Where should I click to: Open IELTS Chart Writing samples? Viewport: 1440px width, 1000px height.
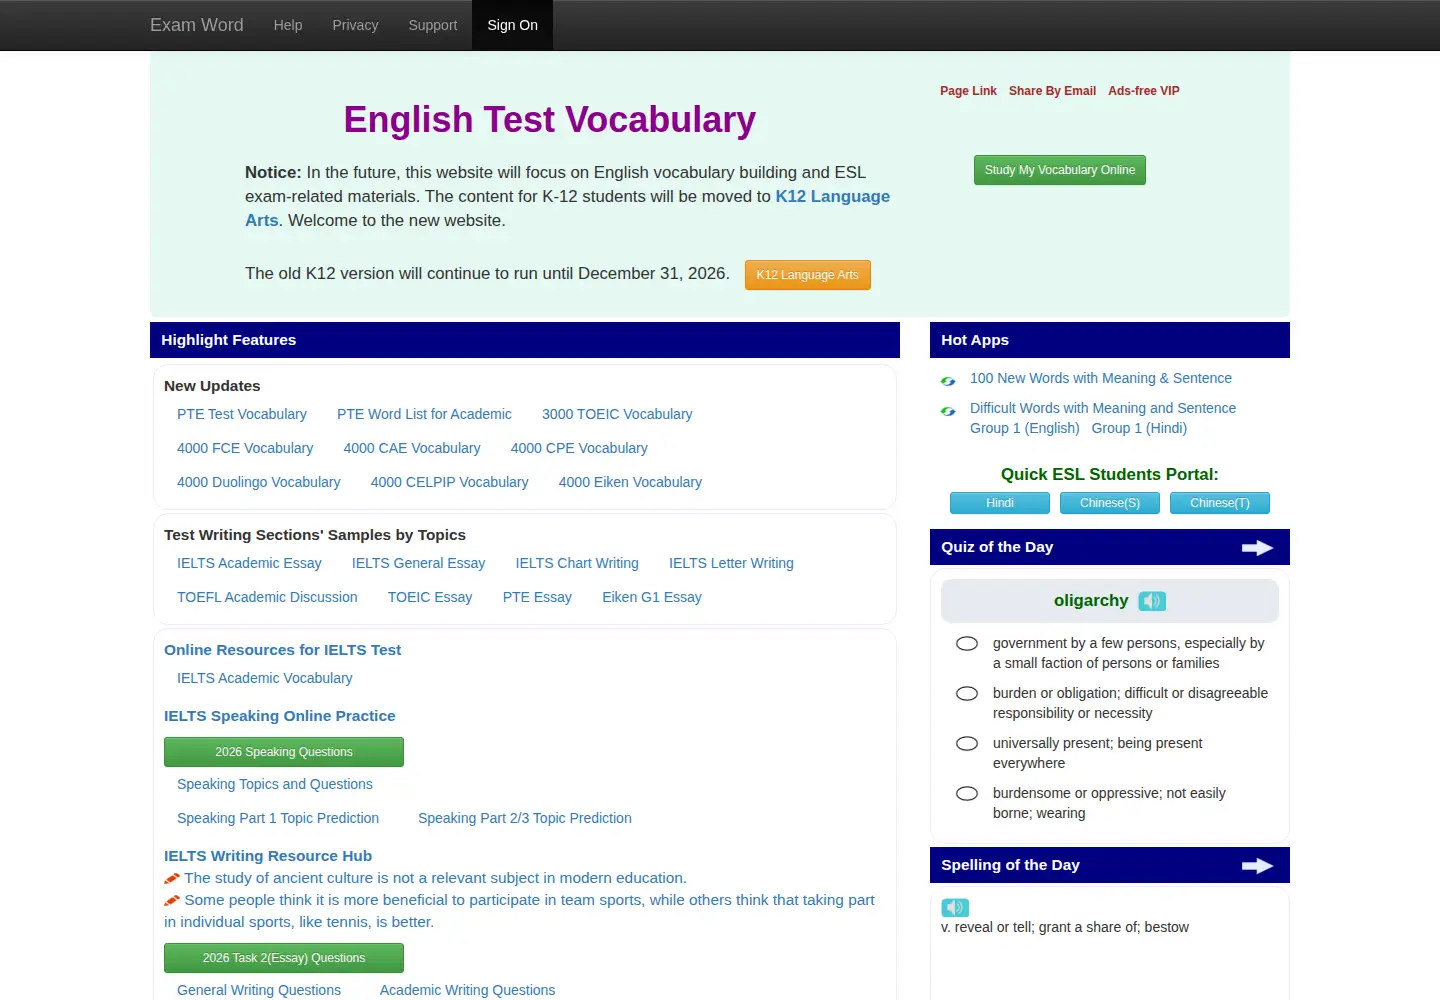point(577,563)
